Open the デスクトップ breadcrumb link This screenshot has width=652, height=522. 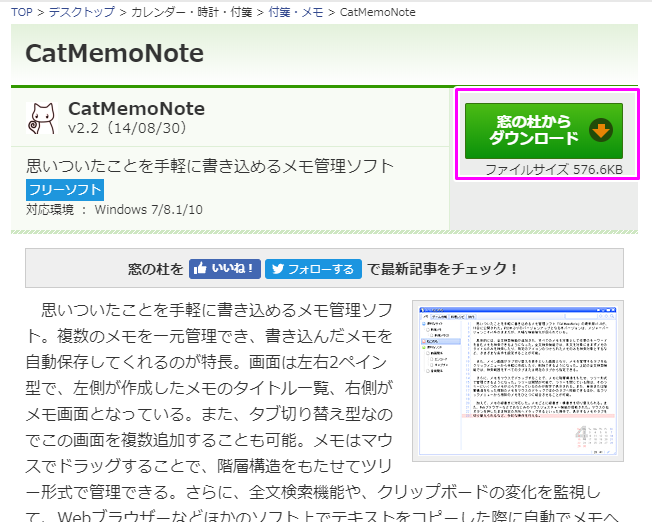[x=82, y=12]
